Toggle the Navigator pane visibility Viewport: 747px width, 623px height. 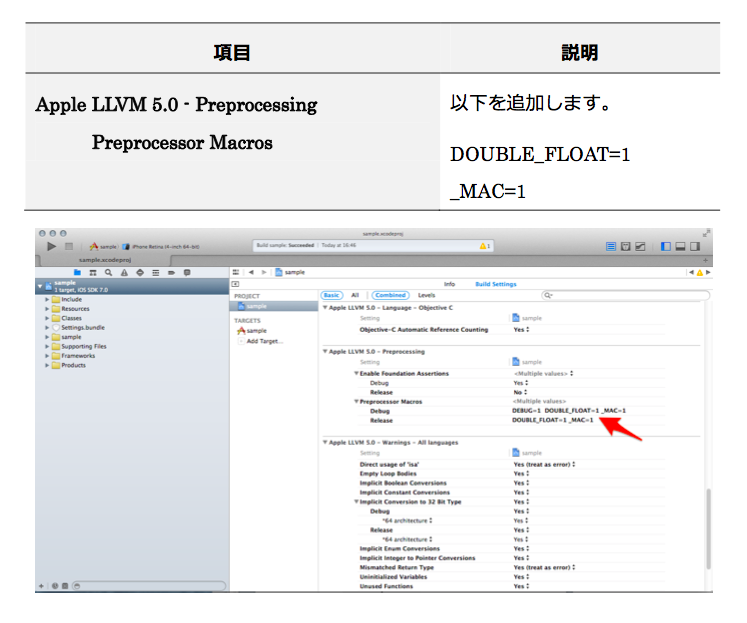[x=666, y=246]
